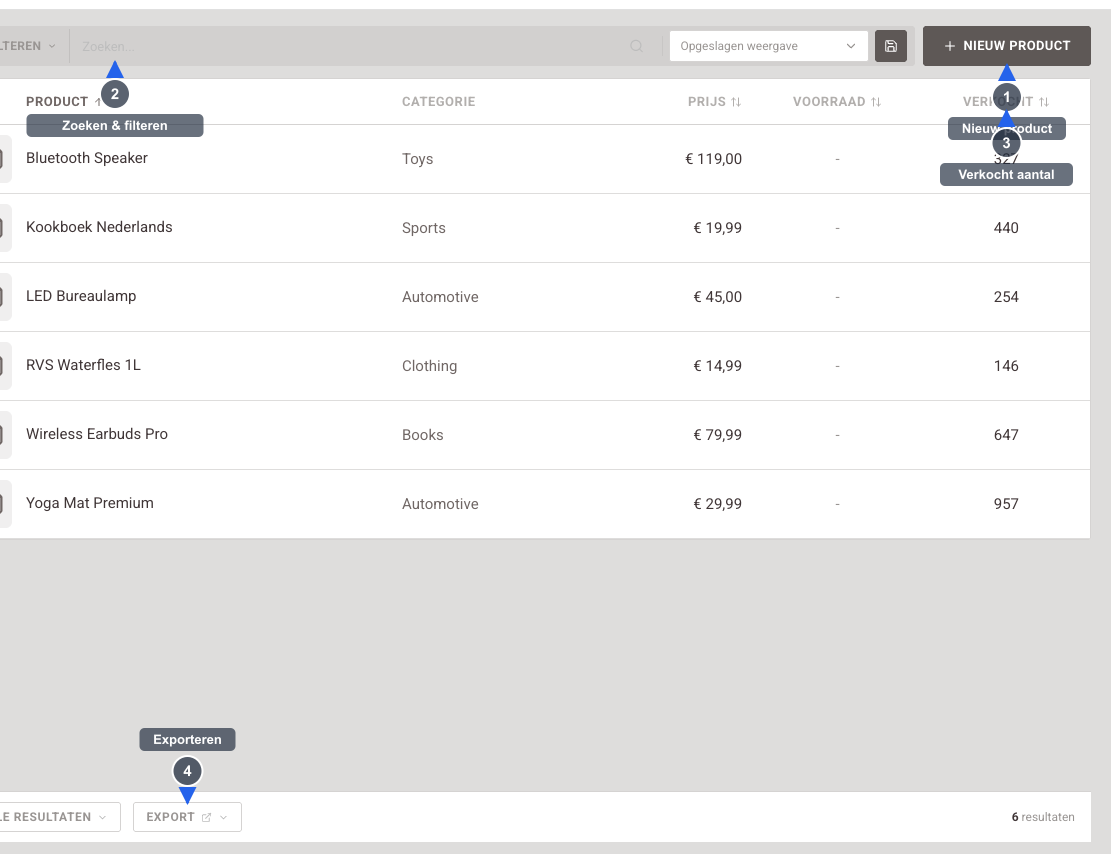Click the € 45,00 price cell
The height and width of the screenshot is (854, 1111).
pos(718,297)
